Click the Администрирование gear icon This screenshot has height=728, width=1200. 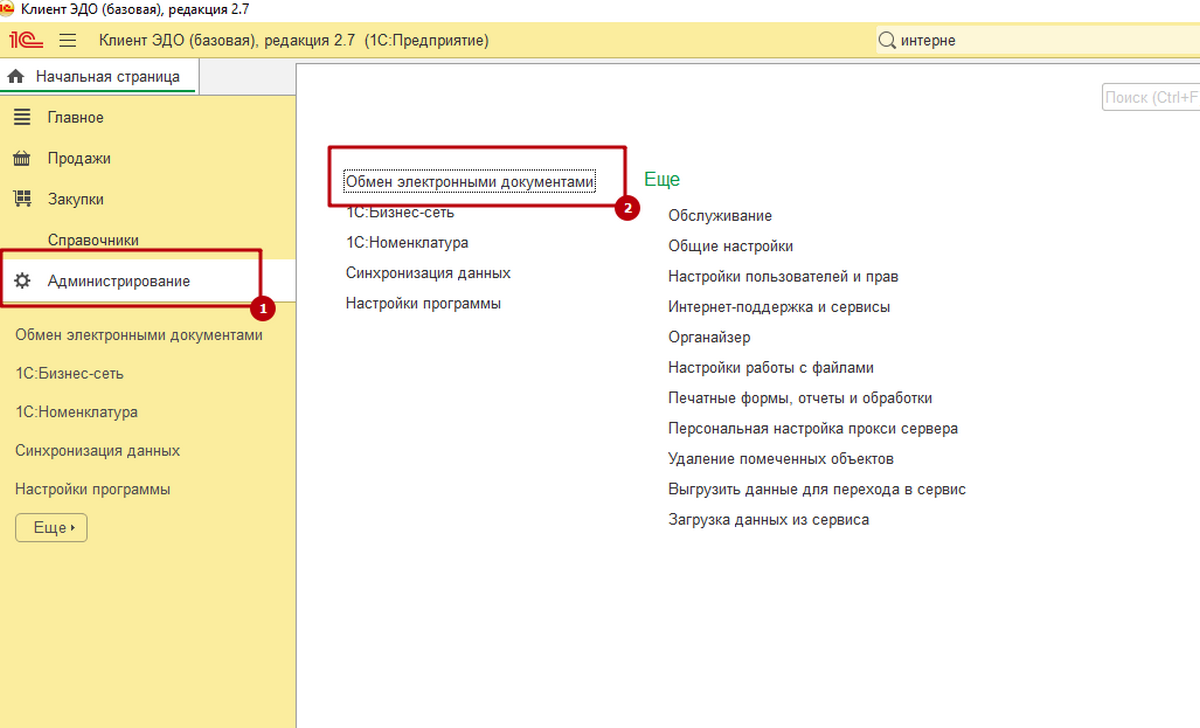coord(22,281)
